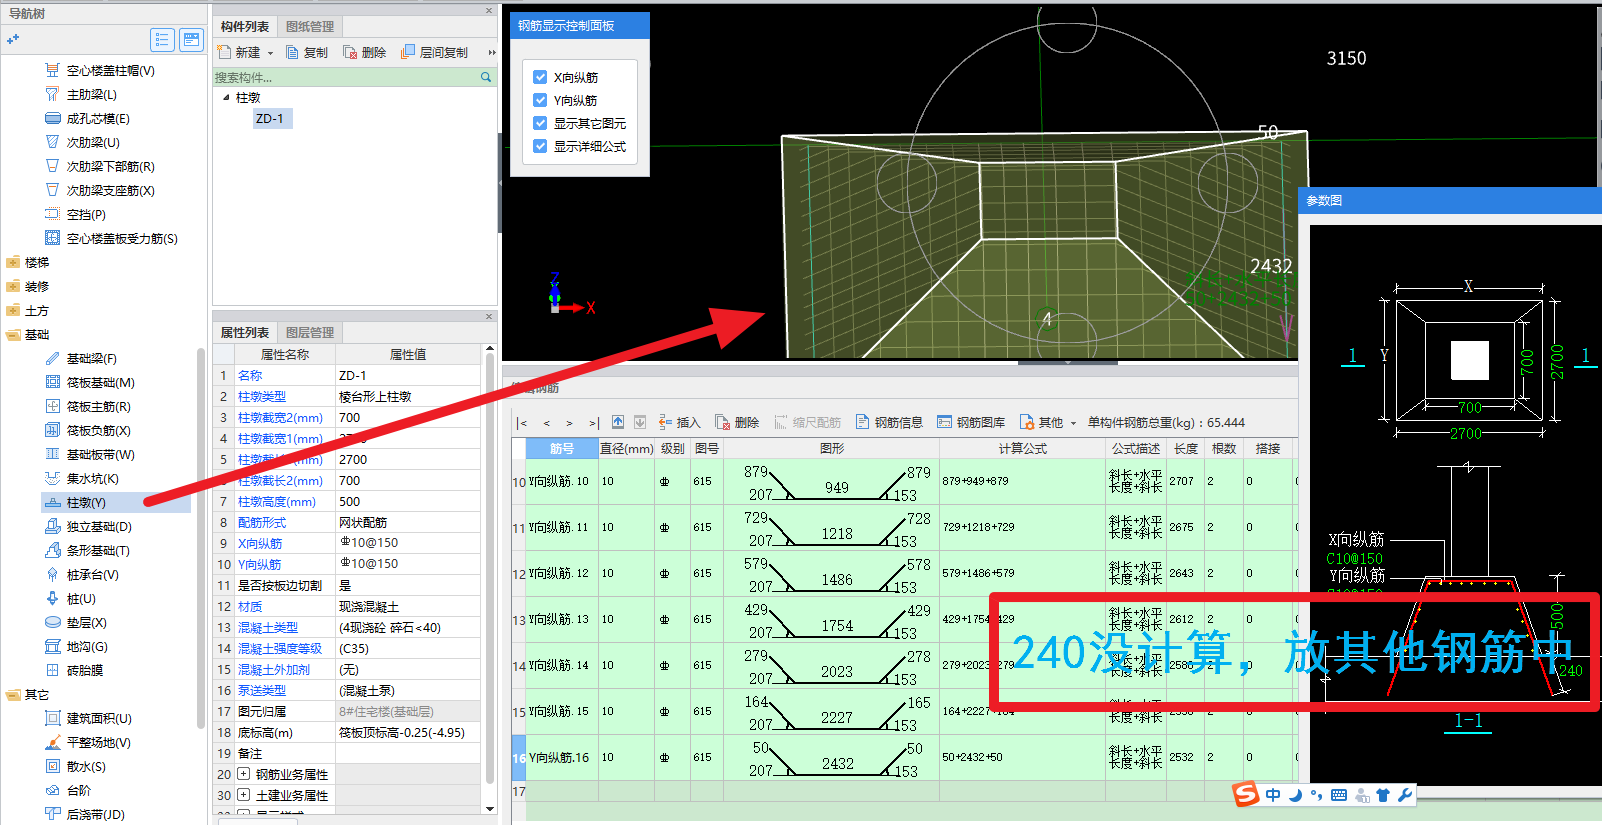Viewport: 1602px width, 825px height.
Task: Click 复制 button in component list
Action: (x=306, y=53)
